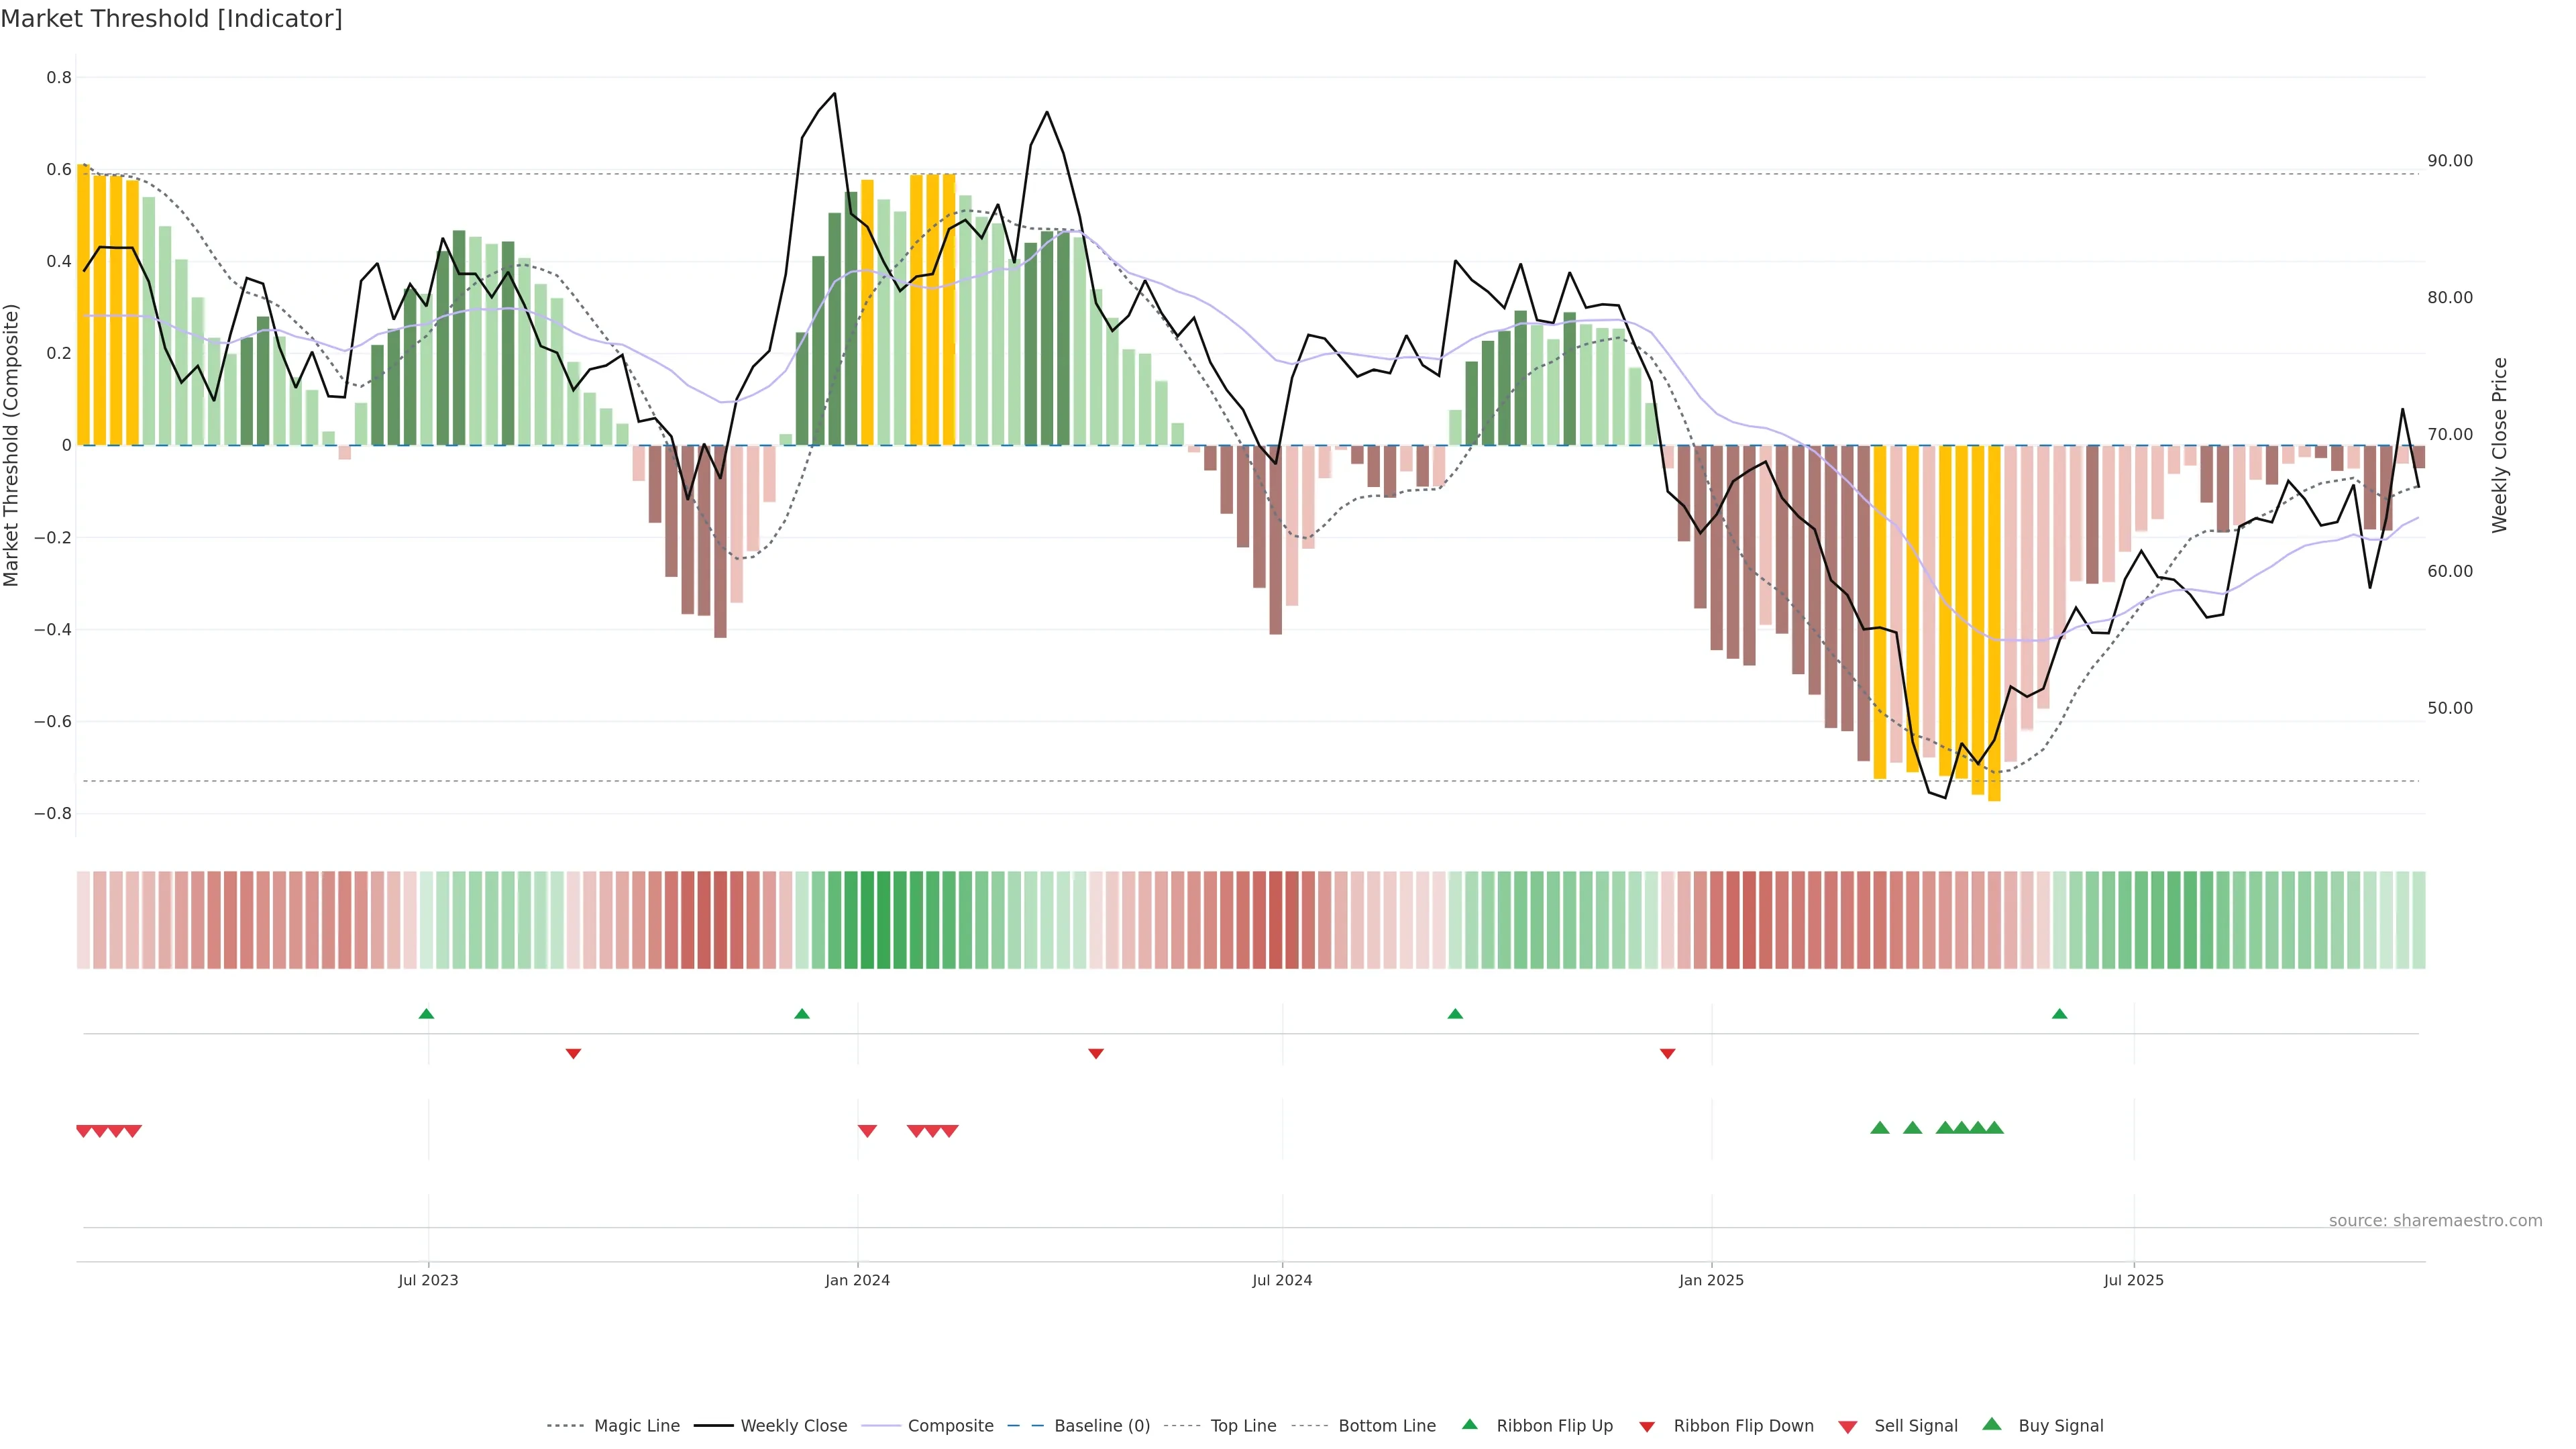Toggle the Top Line legend entry
2576x1449 pixels.
tap(1243, 1426)
